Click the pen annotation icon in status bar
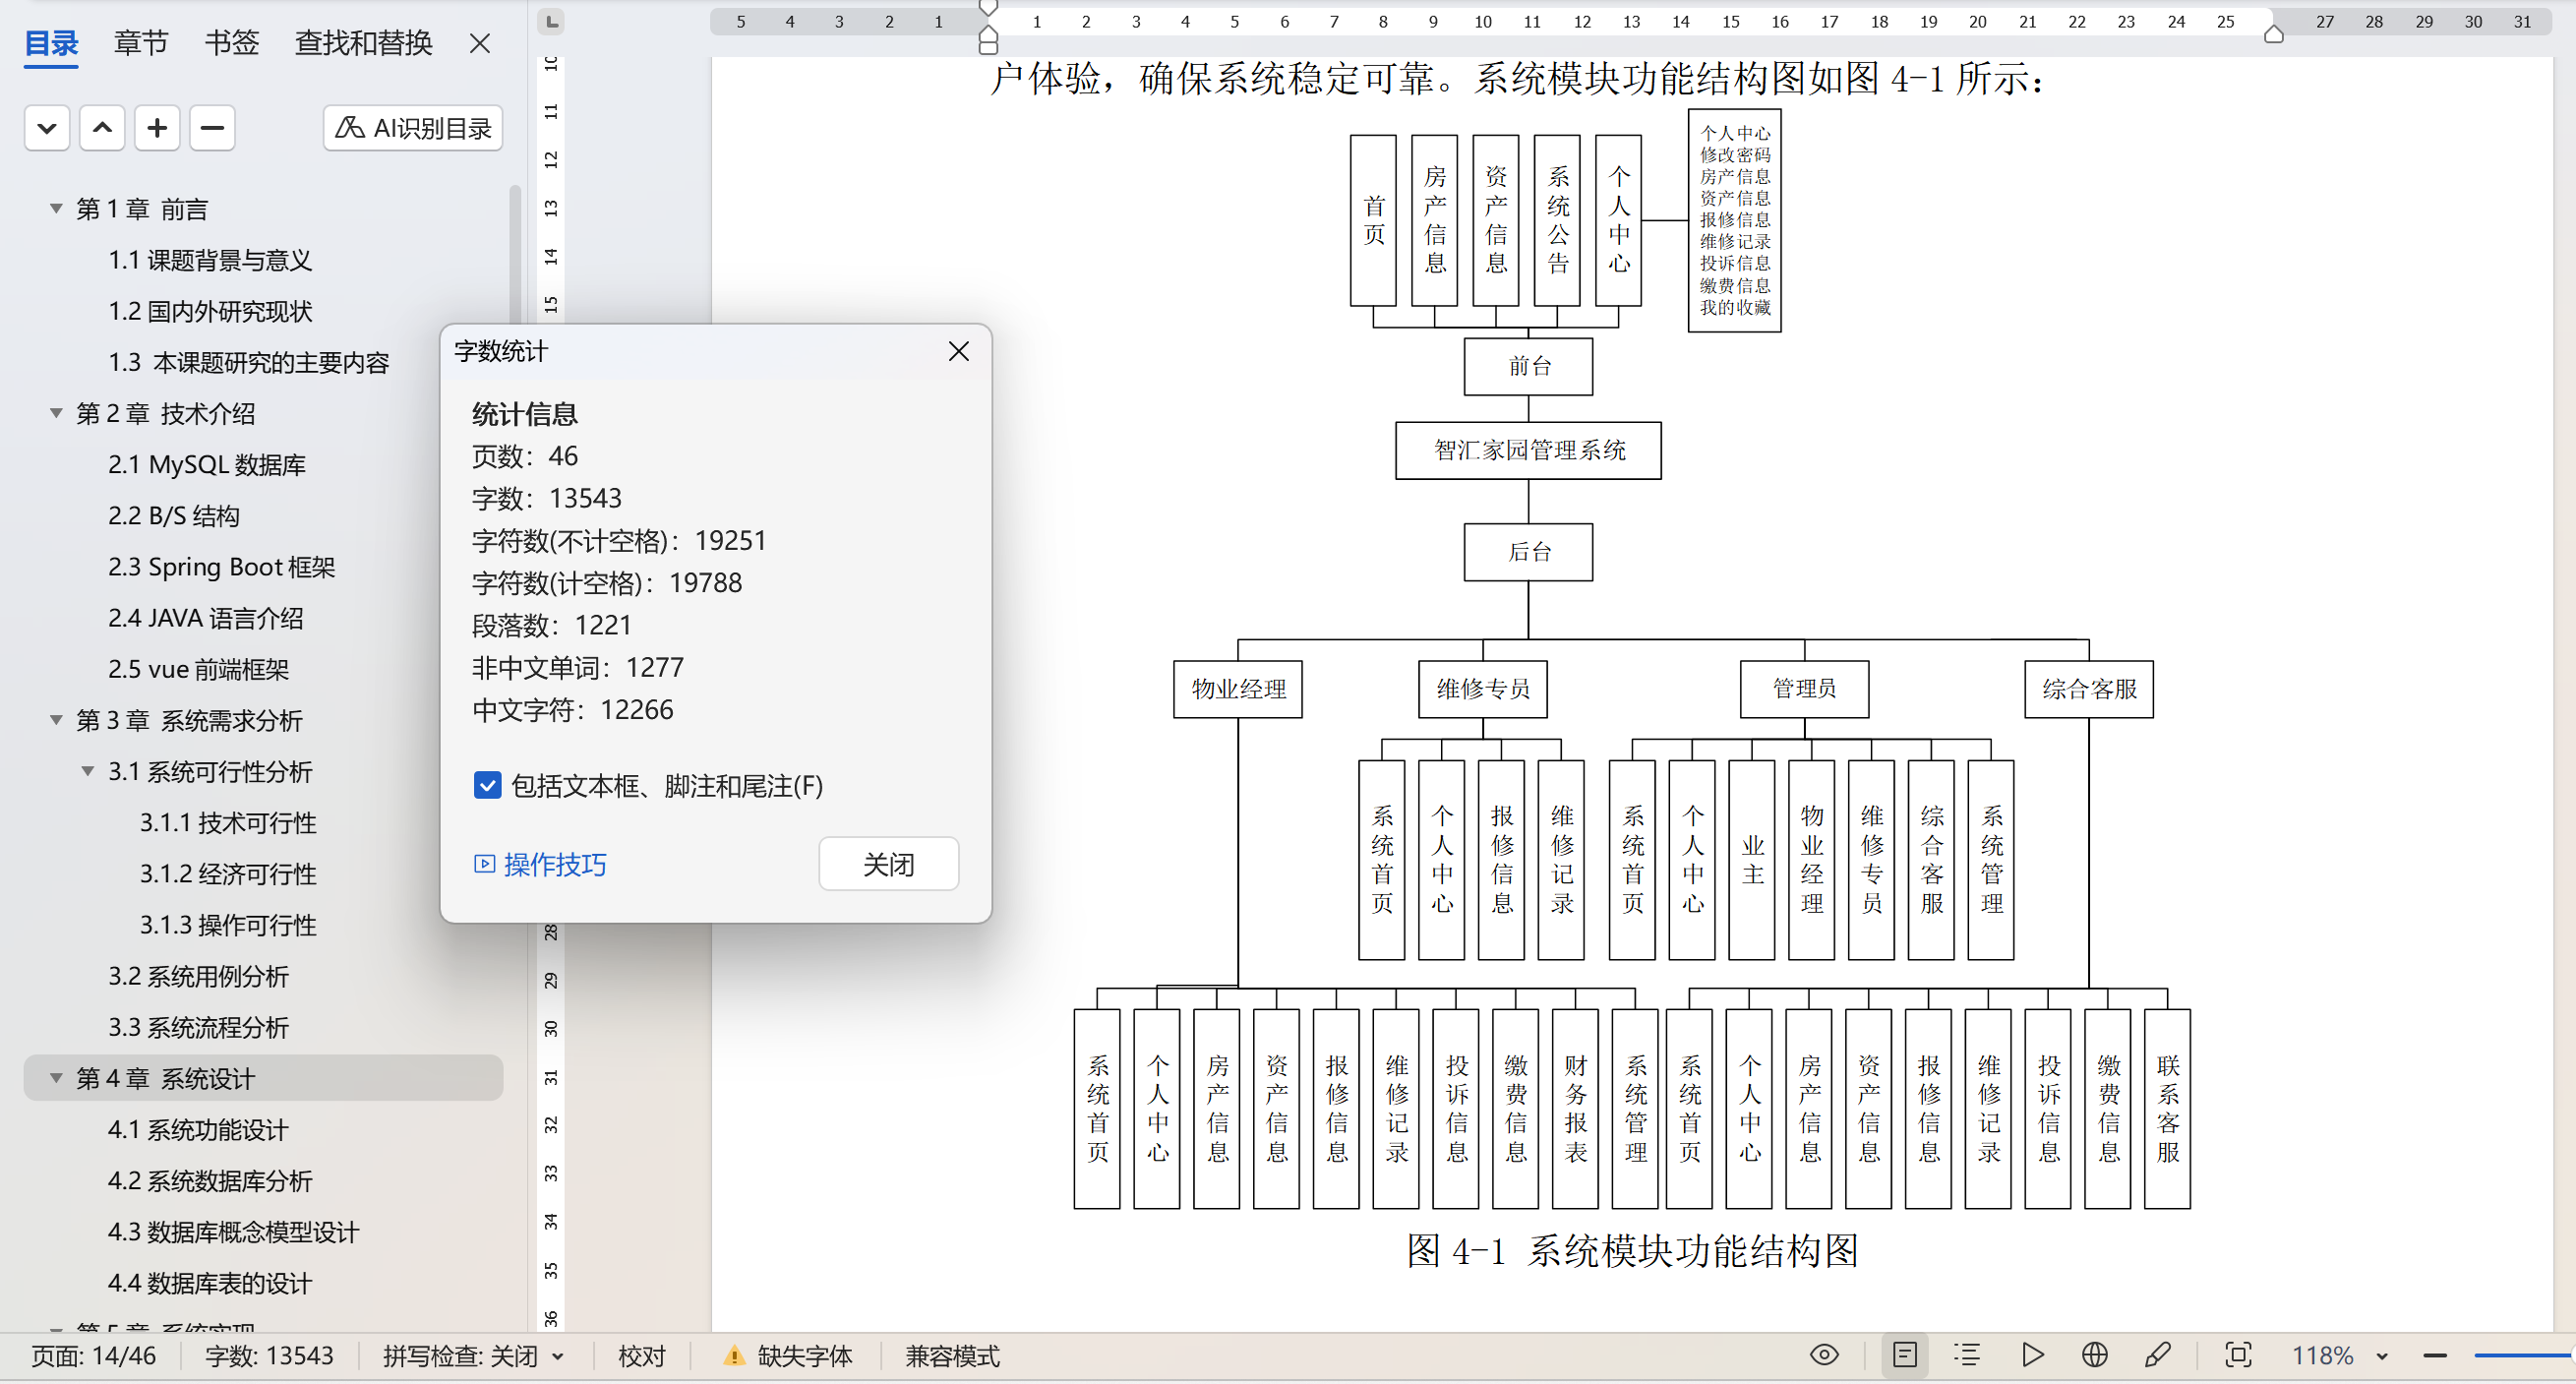Screen dimensions: 2576x1384 click(2157, 1355)
